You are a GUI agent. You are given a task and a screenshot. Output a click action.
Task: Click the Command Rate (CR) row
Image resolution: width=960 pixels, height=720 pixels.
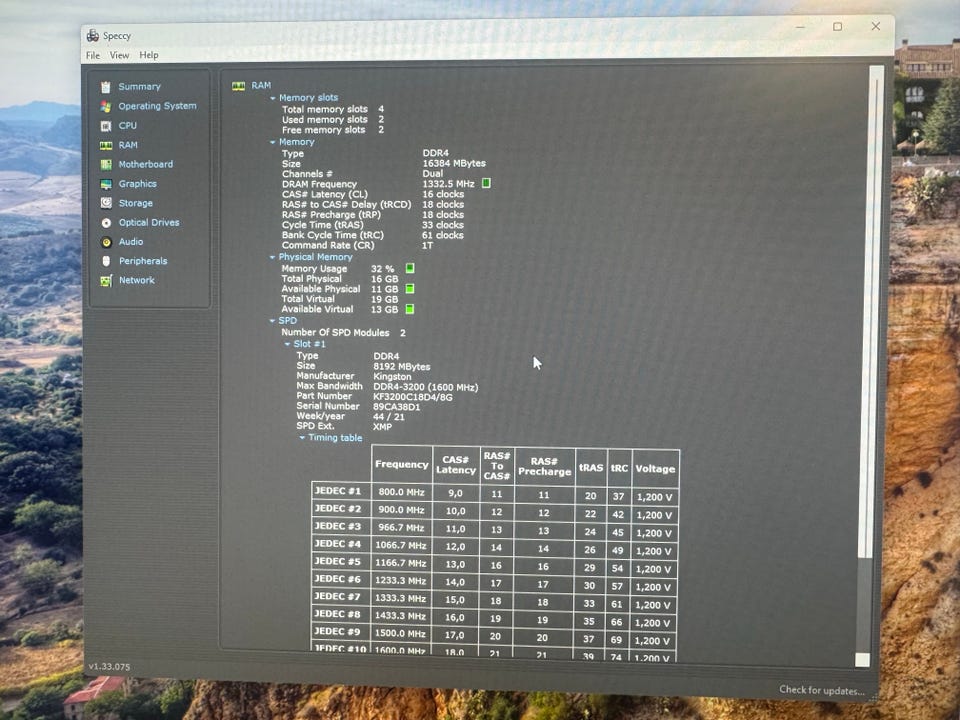click(358, 246)
